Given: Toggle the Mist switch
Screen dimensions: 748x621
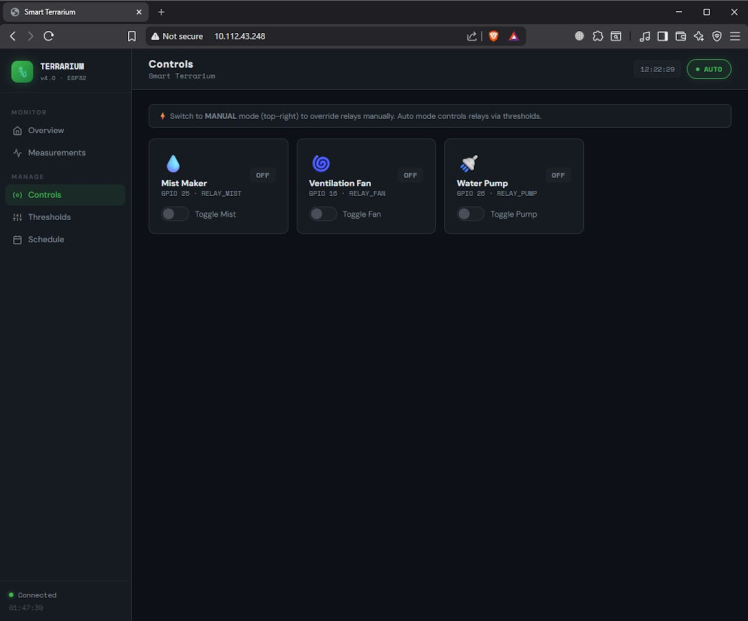Looking at the screenshot, I should [x=175, y=214].
